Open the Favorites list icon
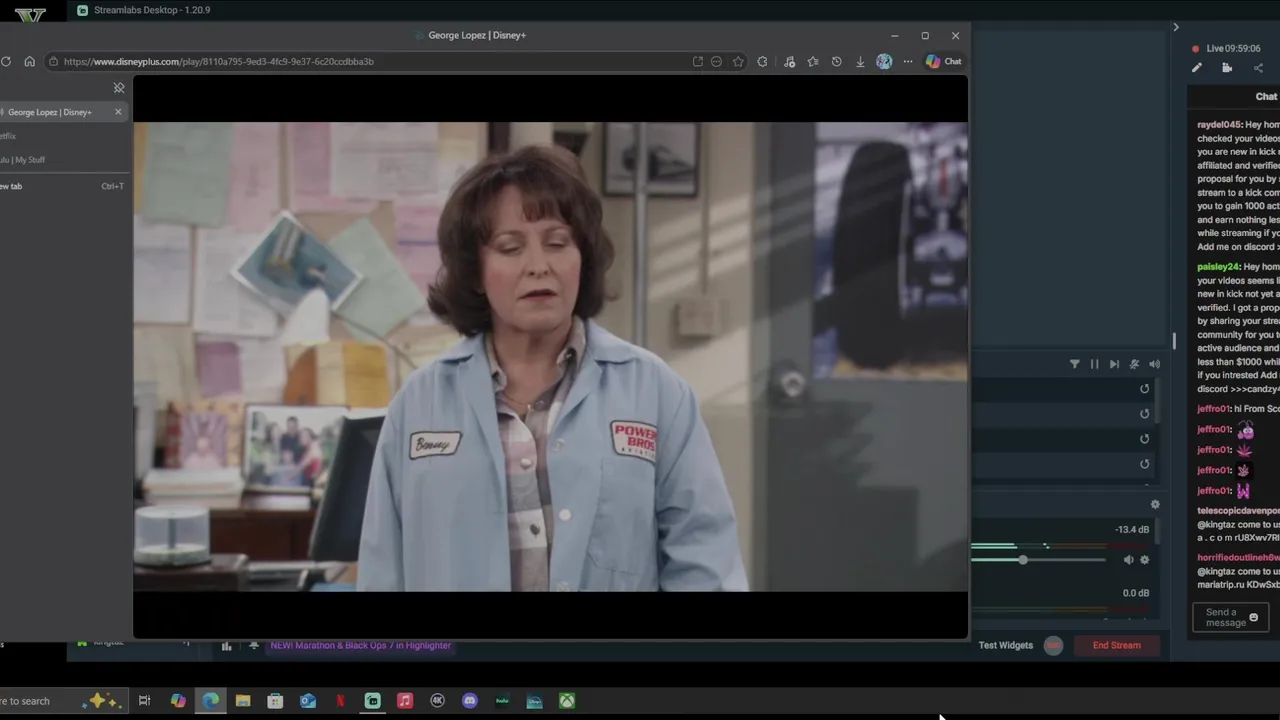 click(813, 61)
